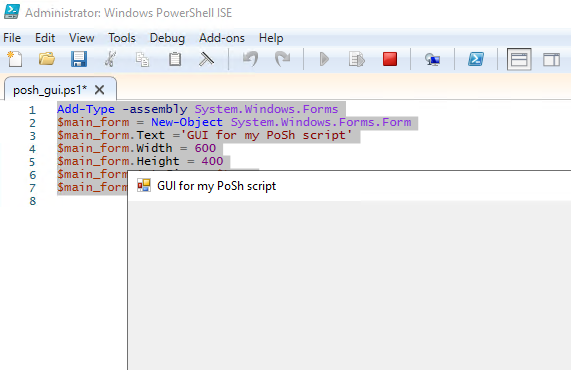Image resolution: width=571 pixels, height=370 pixels.
Task: Click the value 600 on line 4
Action: [x=205, y=148]
